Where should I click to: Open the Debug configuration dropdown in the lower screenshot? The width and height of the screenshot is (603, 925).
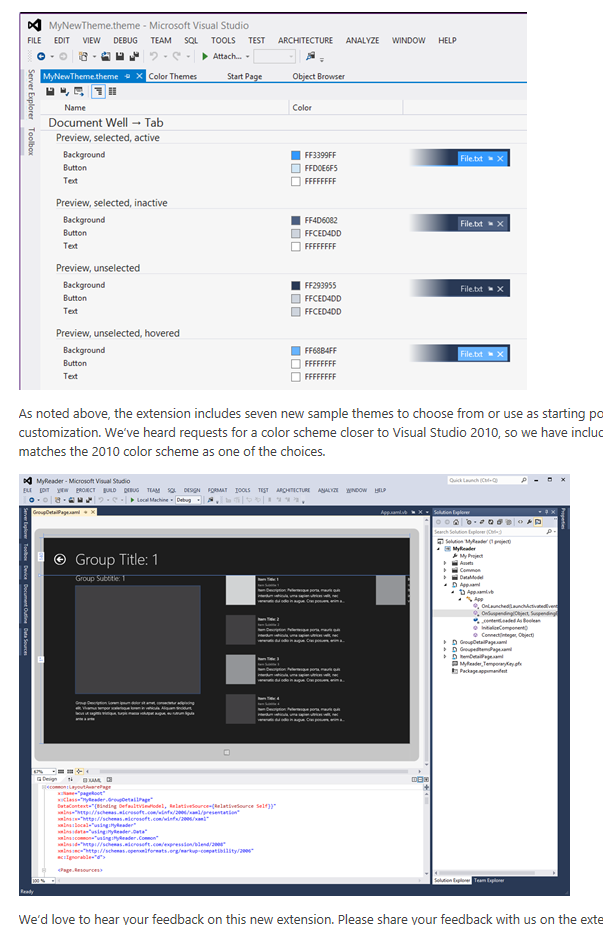click(x=188, y=500)
